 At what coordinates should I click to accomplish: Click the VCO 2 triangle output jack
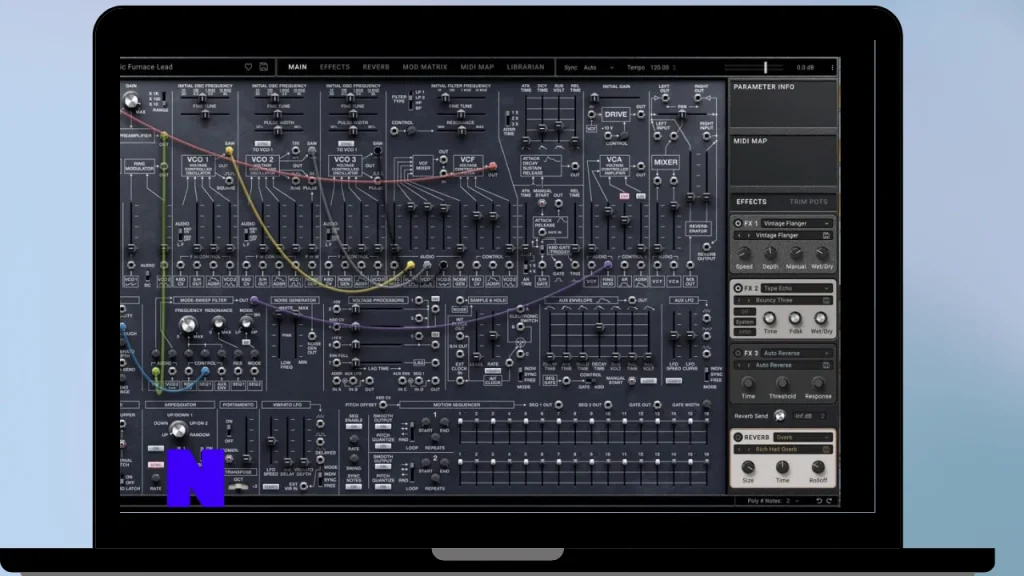tap(296, 151)
